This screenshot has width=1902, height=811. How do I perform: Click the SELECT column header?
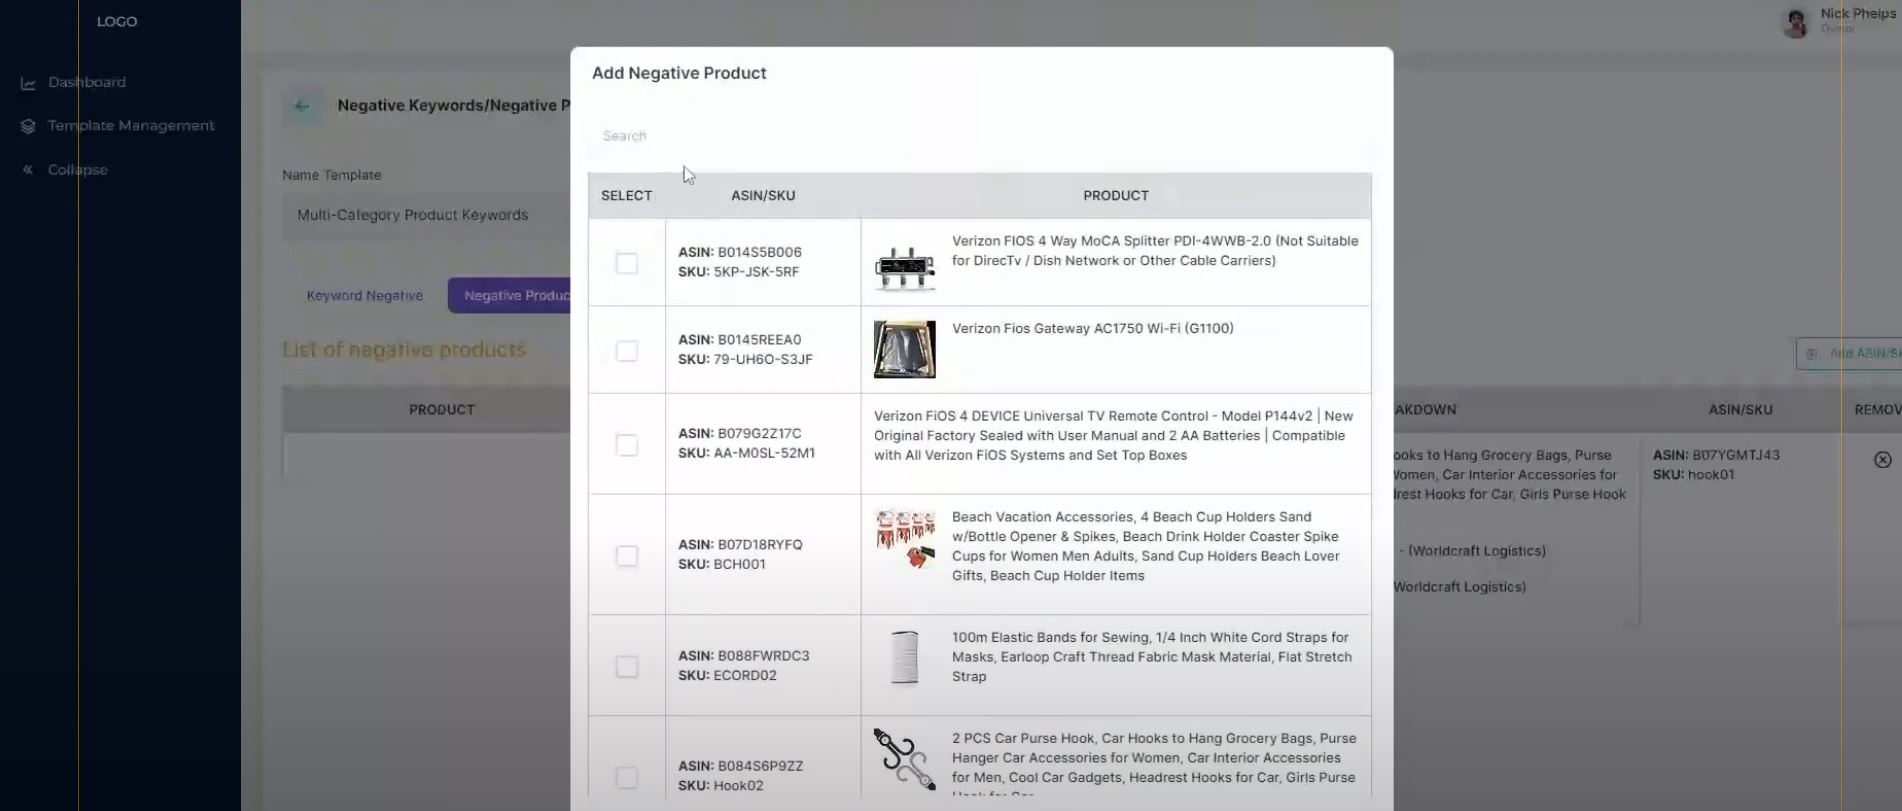(627, 196)
